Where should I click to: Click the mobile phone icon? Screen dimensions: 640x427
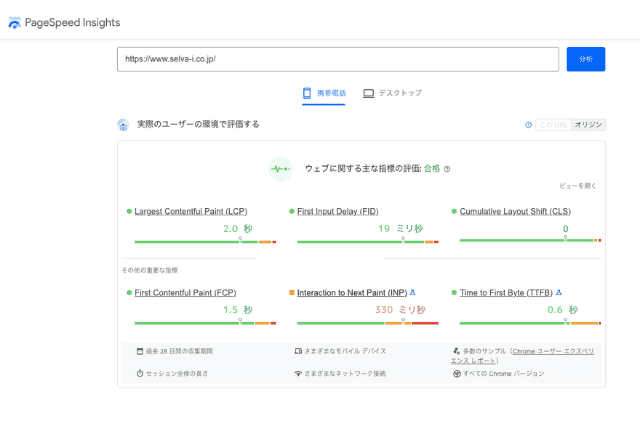point(307,93)
